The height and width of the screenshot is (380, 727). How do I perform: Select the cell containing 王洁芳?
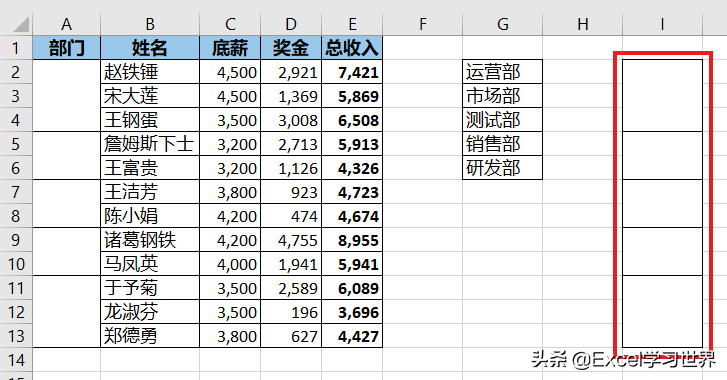(x=150, y=192)
